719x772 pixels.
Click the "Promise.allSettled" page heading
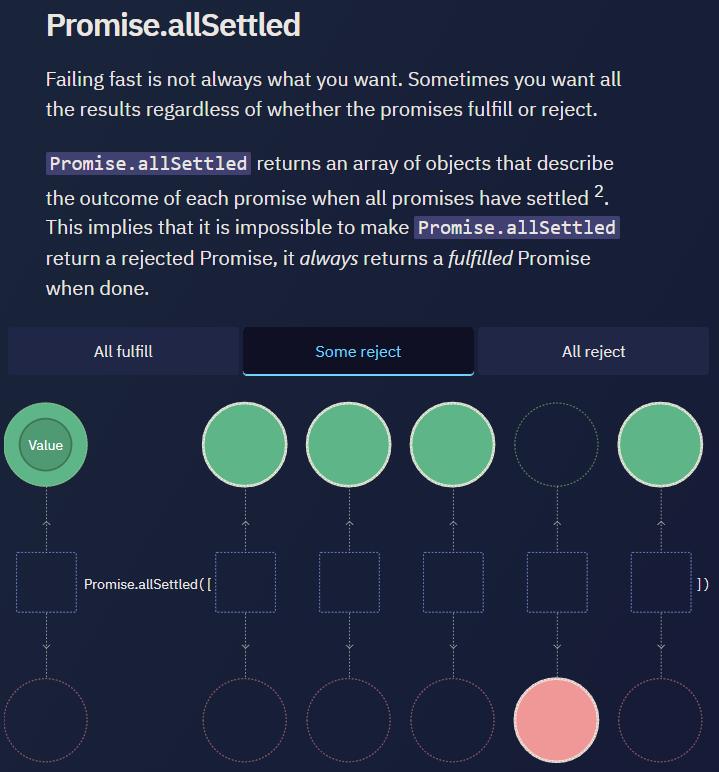173,25
